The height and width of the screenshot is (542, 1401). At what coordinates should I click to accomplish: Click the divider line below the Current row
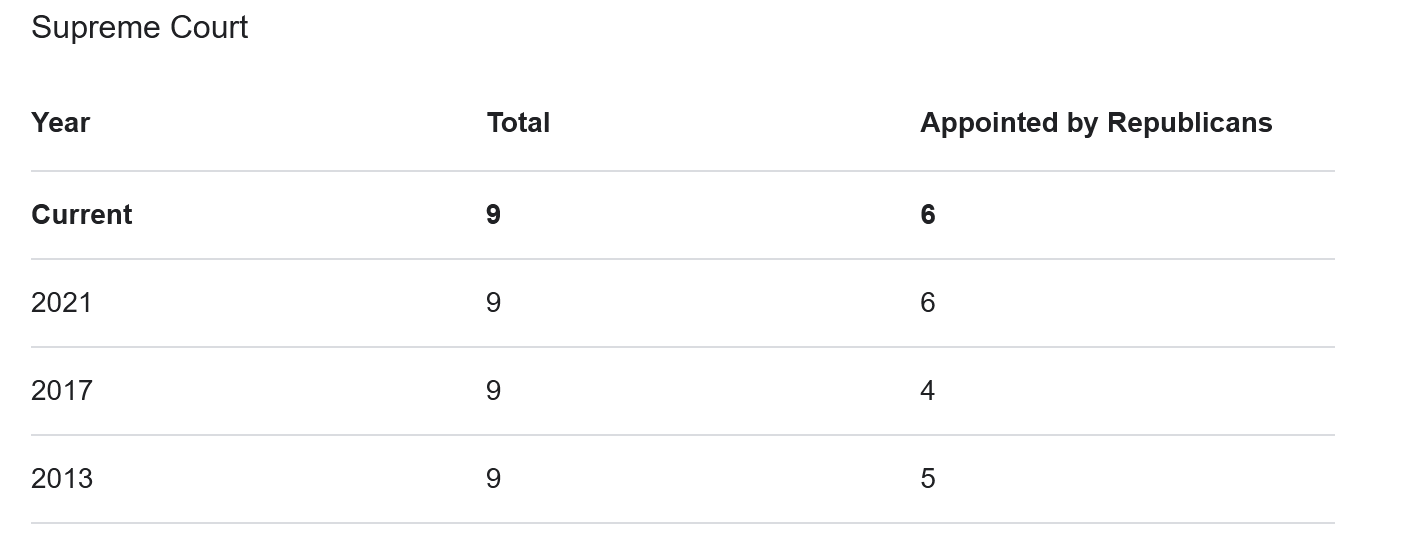(682, 259)
